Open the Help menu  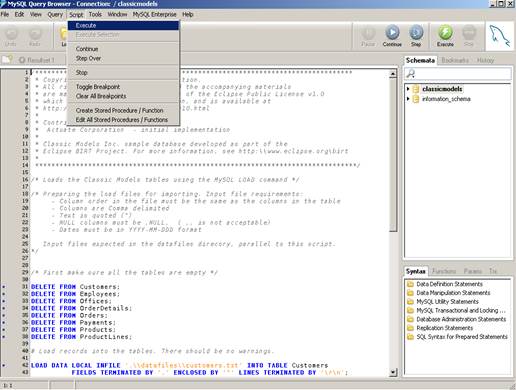tap(188, 14)
